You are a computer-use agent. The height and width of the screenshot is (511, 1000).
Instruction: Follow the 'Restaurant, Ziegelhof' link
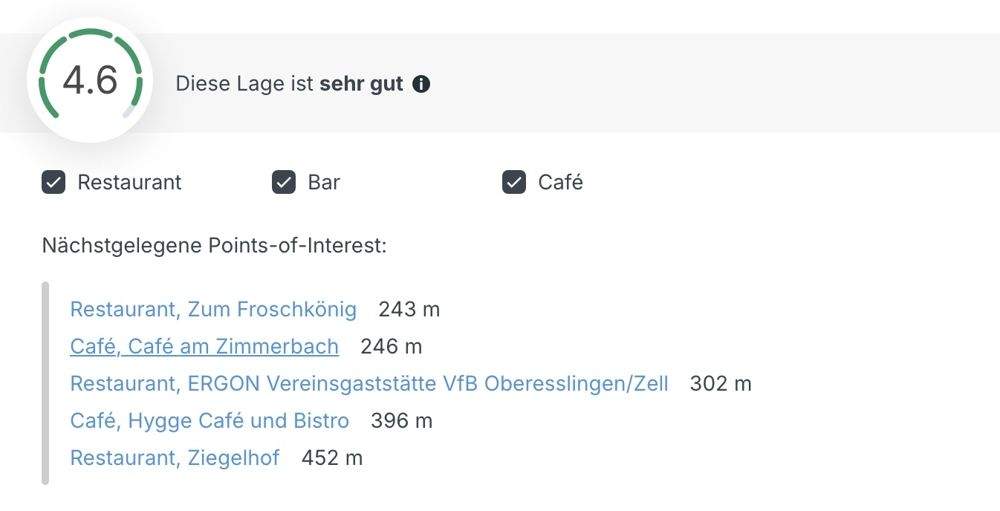(x=175, y=458)
